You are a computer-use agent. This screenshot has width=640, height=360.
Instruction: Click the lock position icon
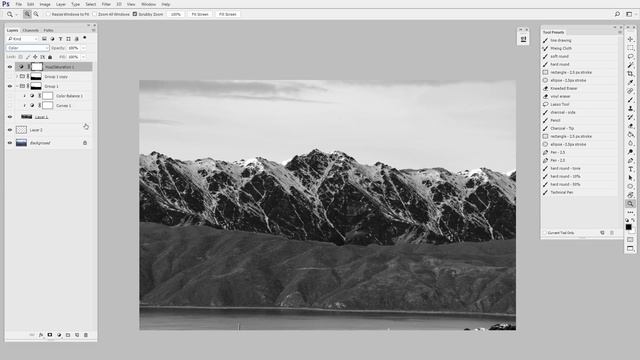(35, 57)
